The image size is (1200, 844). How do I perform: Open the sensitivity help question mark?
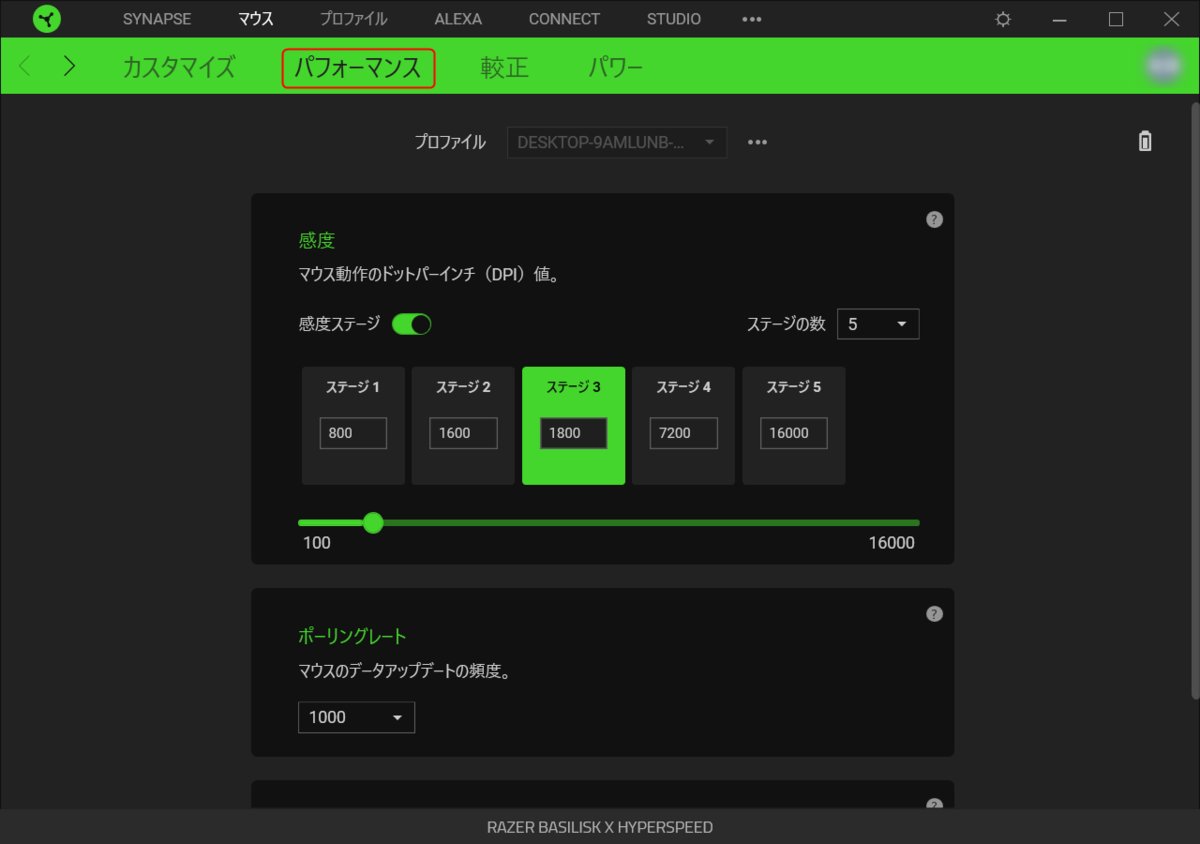[934, 219]
